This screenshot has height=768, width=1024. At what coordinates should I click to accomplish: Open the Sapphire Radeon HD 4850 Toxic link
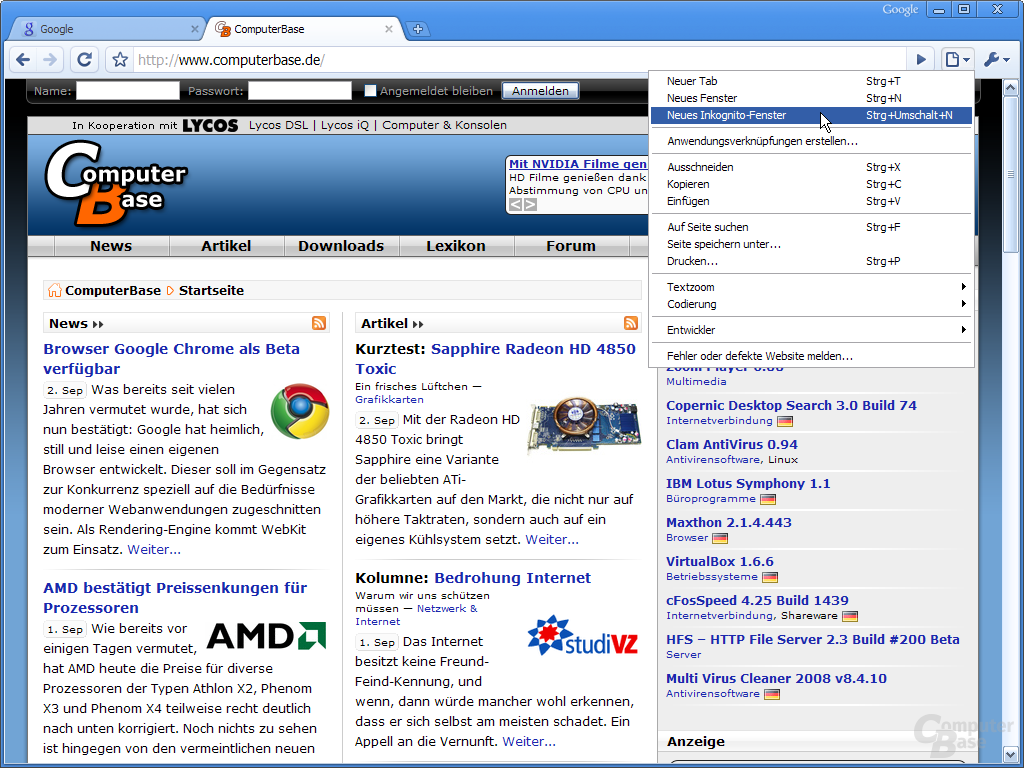[x=496, y=359]
